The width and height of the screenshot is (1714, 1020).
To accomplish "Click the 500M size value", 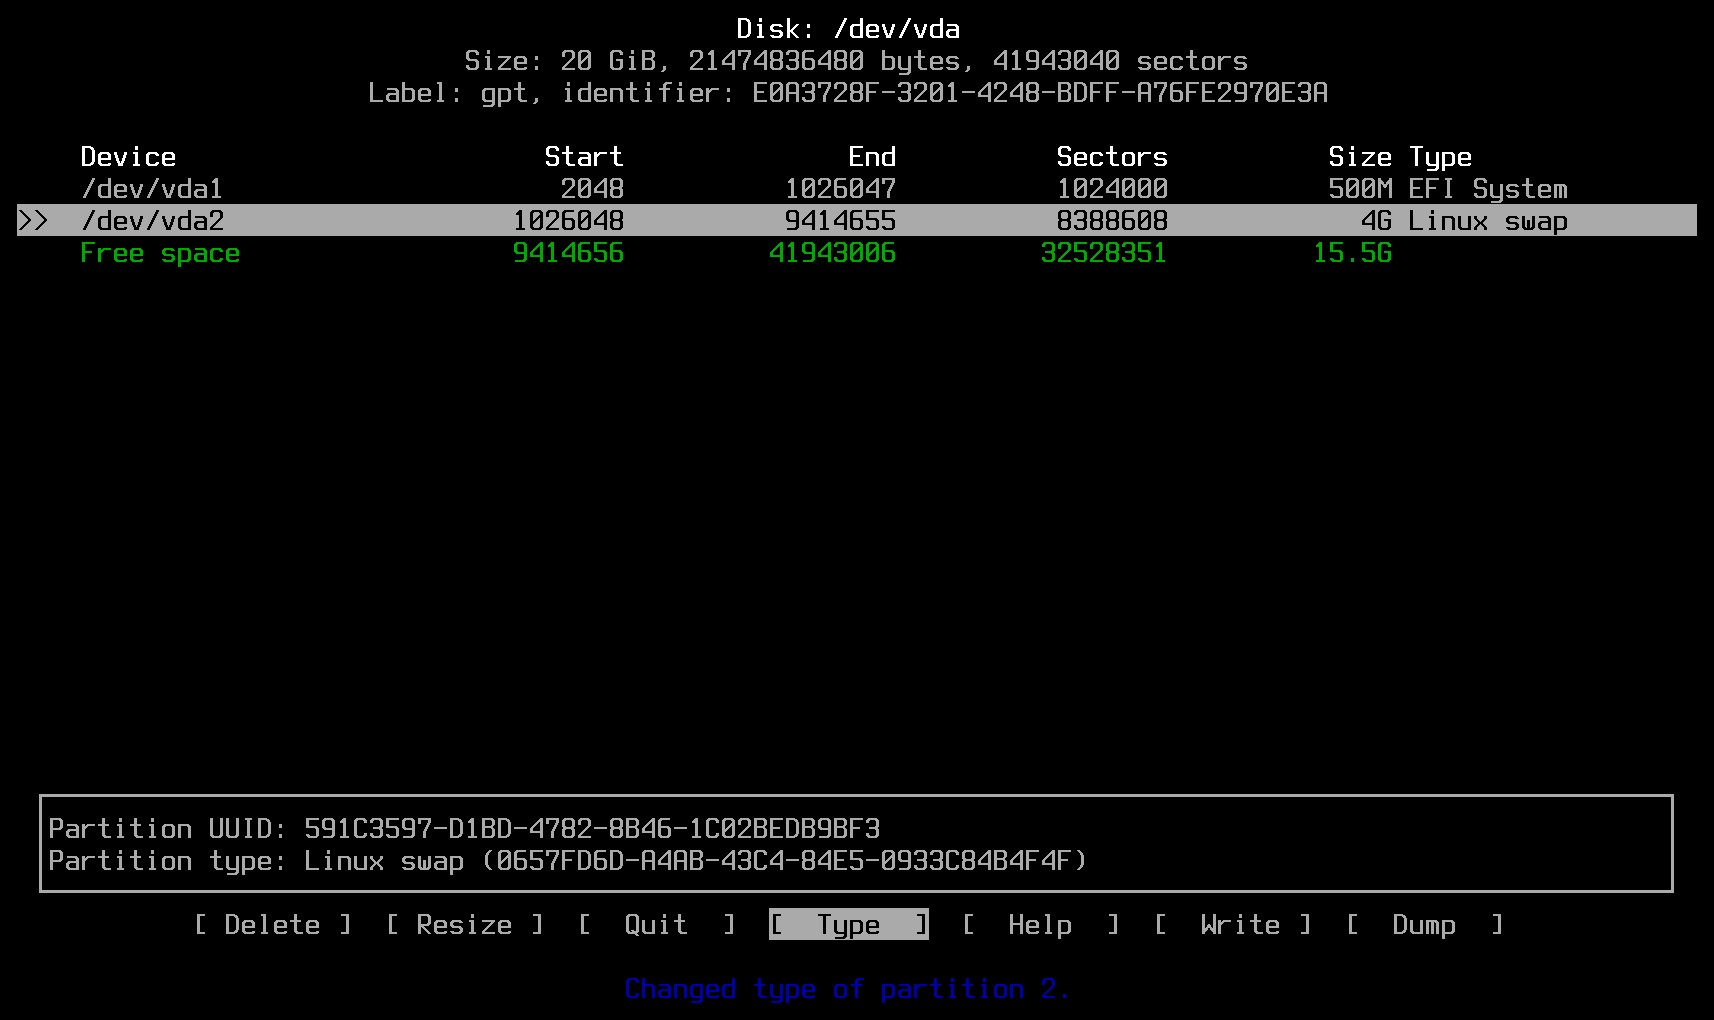I will click(x=1360, y=189).
